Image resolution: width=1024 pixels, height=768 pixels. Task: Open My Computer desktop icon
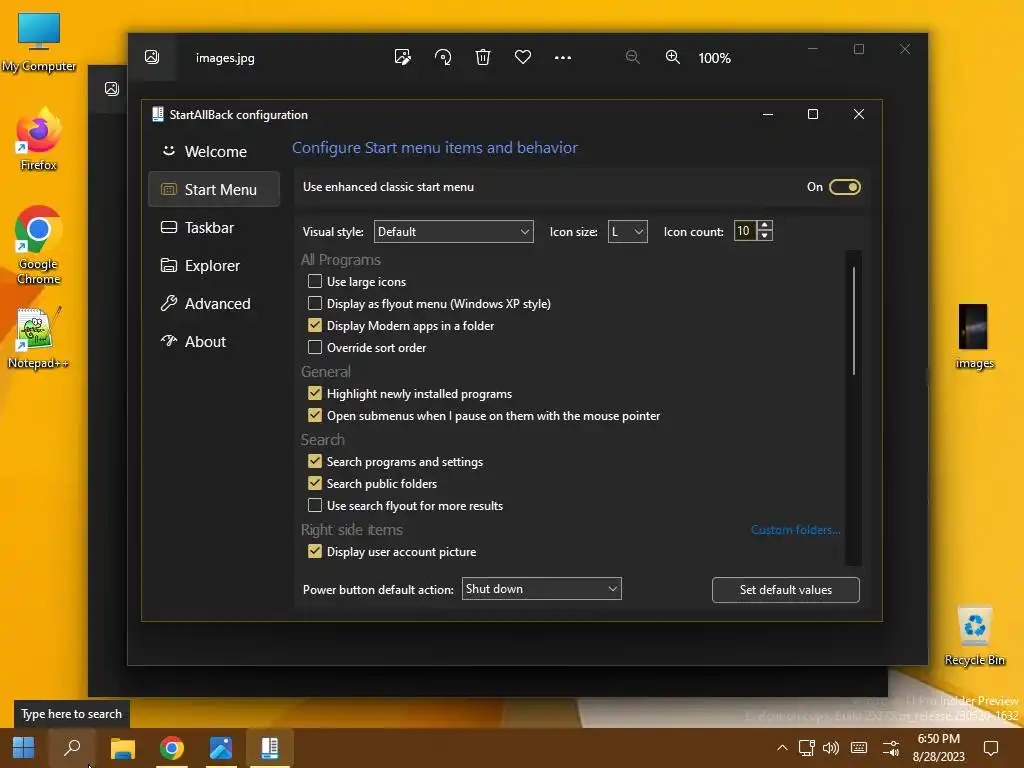(x=39, y=41)
